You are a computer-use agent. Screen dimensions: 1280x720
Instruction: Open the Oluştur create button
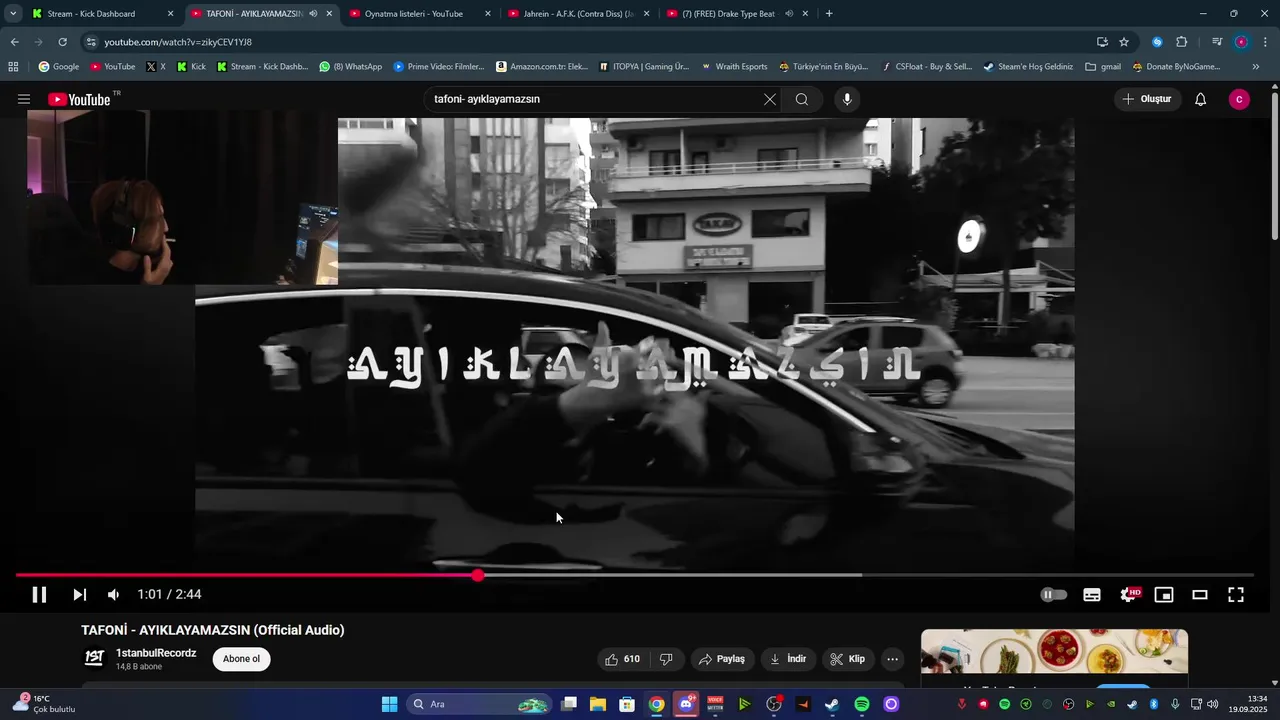point(1148,99)
